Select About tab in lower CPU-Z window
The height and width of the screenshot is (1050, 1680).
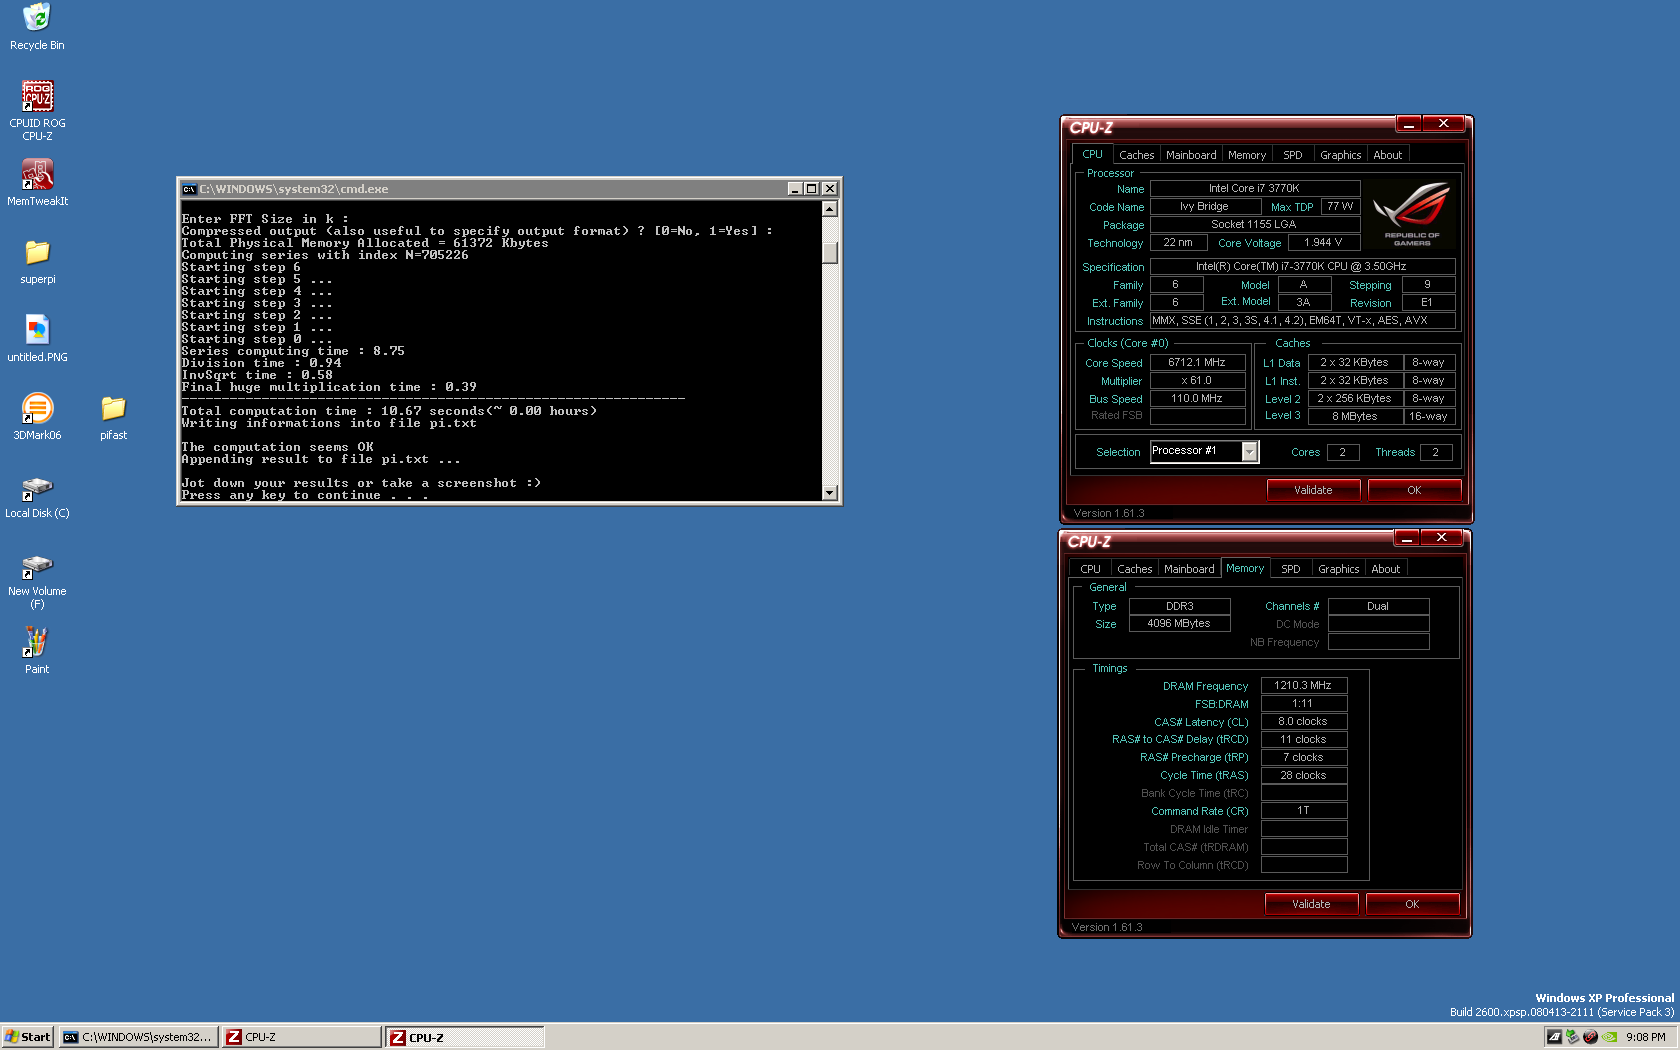1385,569
